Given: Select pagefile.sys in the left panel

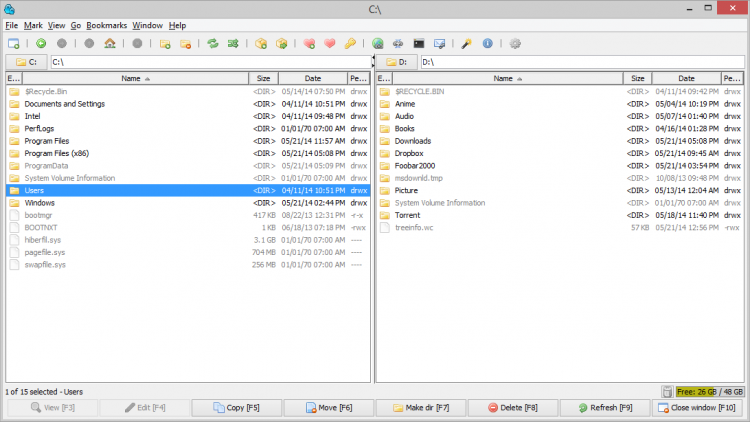Looking at the screenshot, I should (188, 253).
